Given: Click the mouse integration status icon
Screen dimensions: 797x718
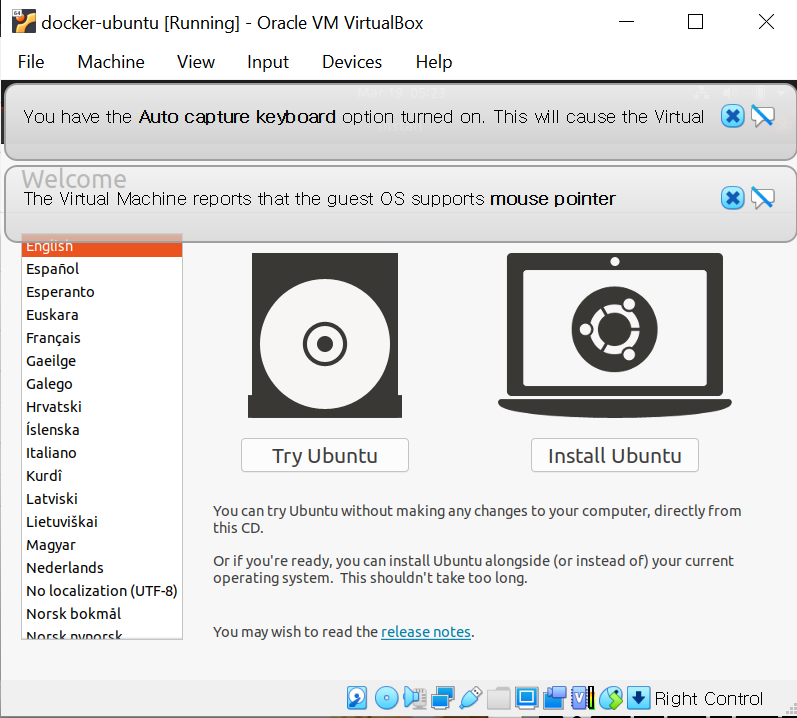Looking at the screenshot, I should point(611,698).
